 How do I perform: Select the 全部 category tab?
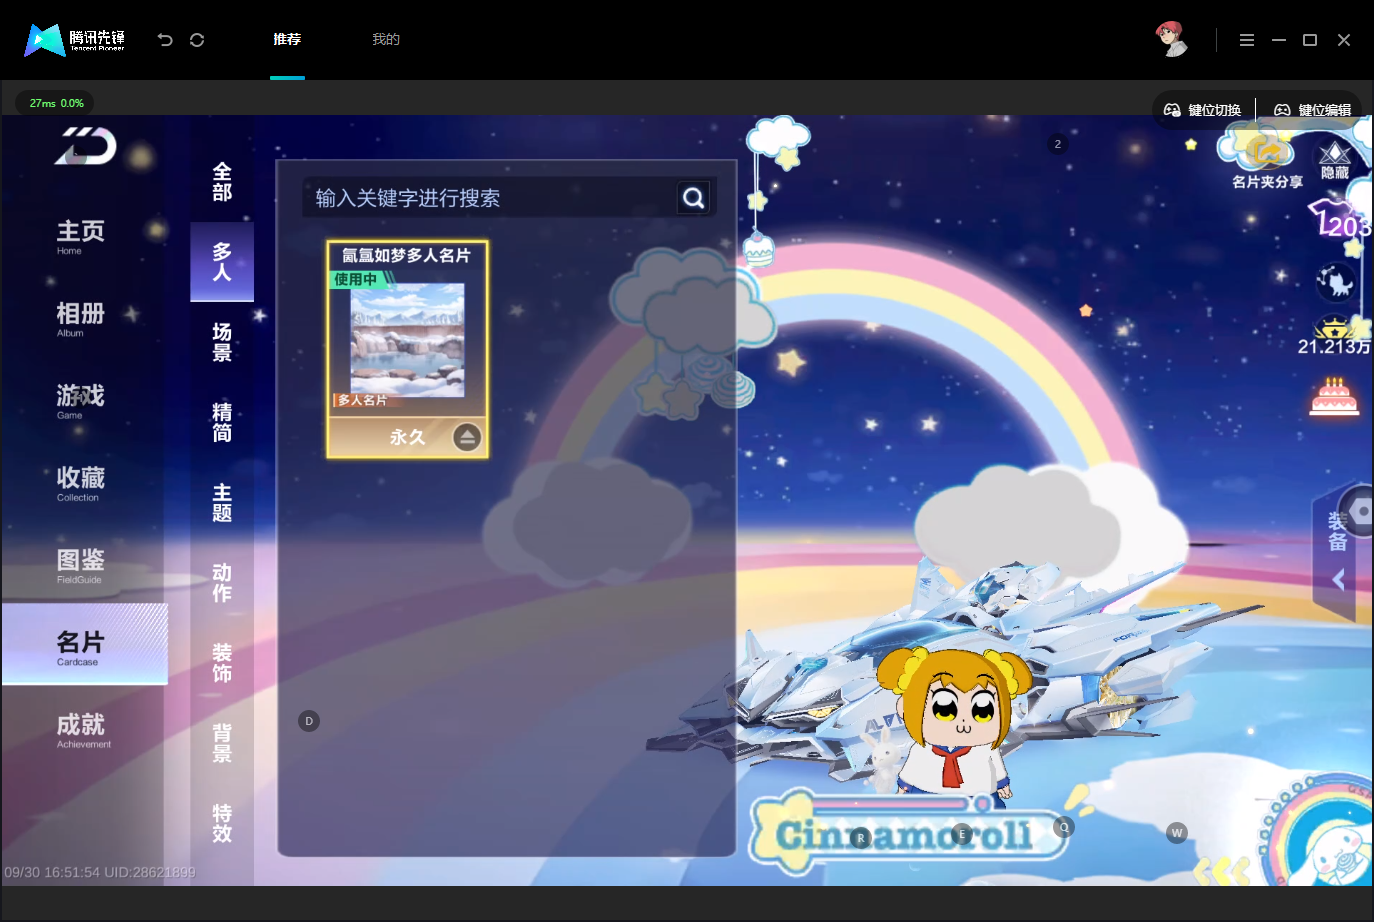pos(222,182)
